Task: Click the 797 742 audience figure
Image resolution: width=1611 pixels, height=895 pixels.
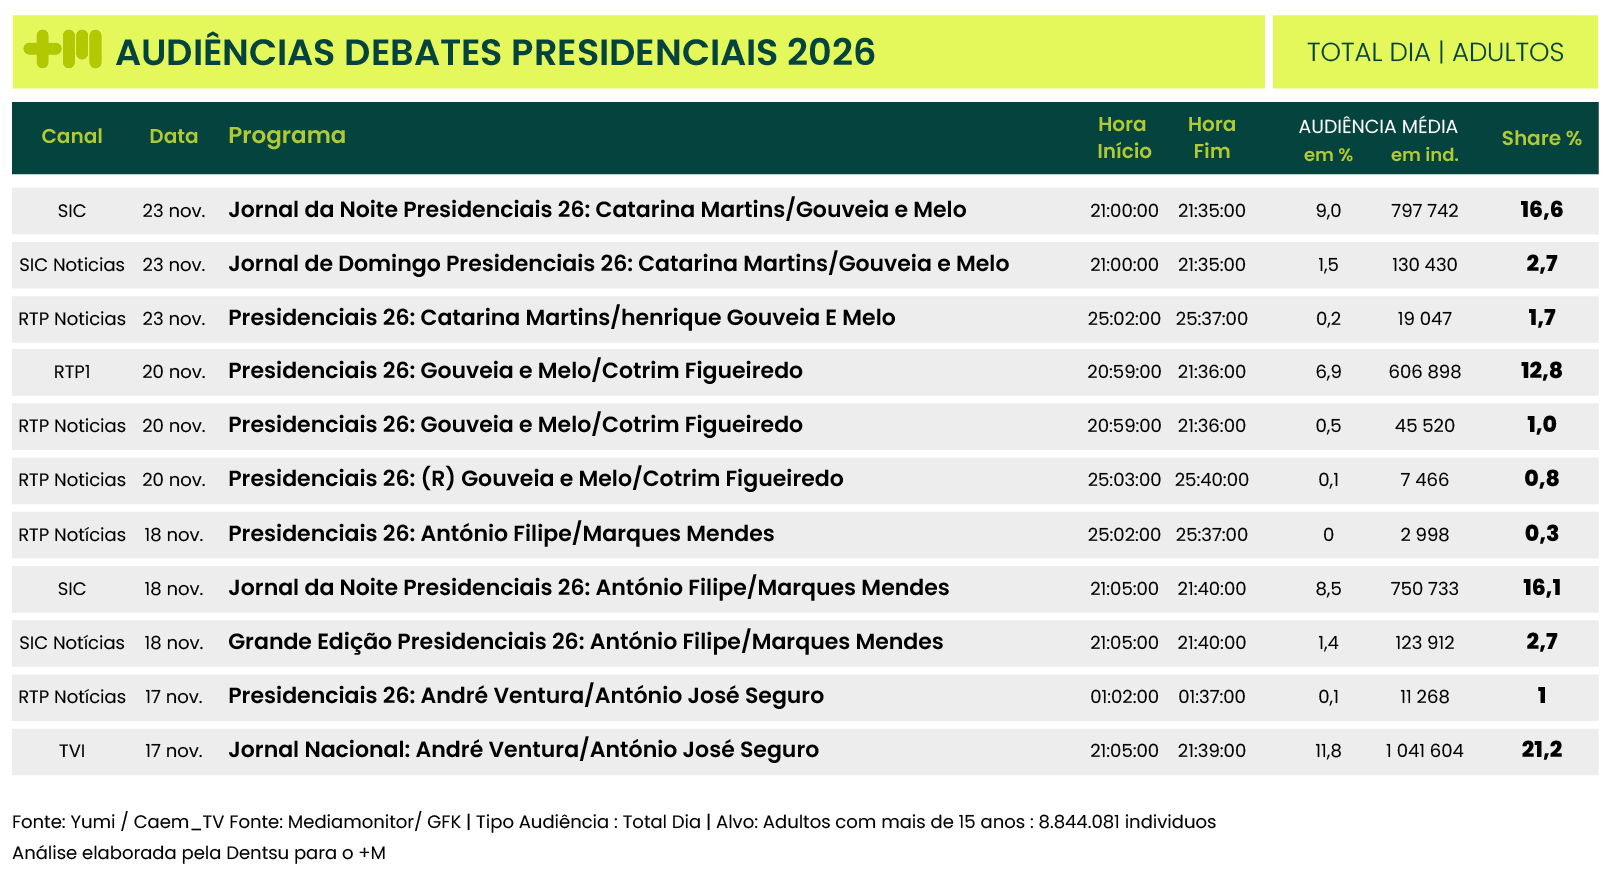Action: coord(1424,211)
